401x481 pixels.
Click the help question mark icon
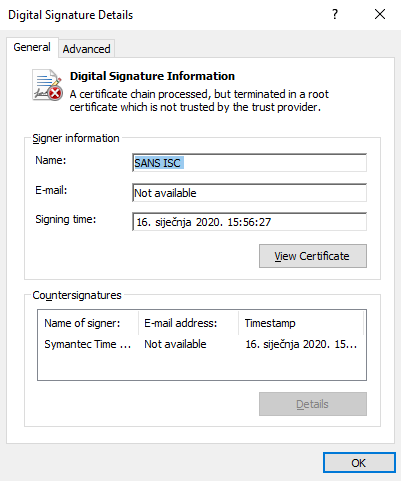[335, 14]
